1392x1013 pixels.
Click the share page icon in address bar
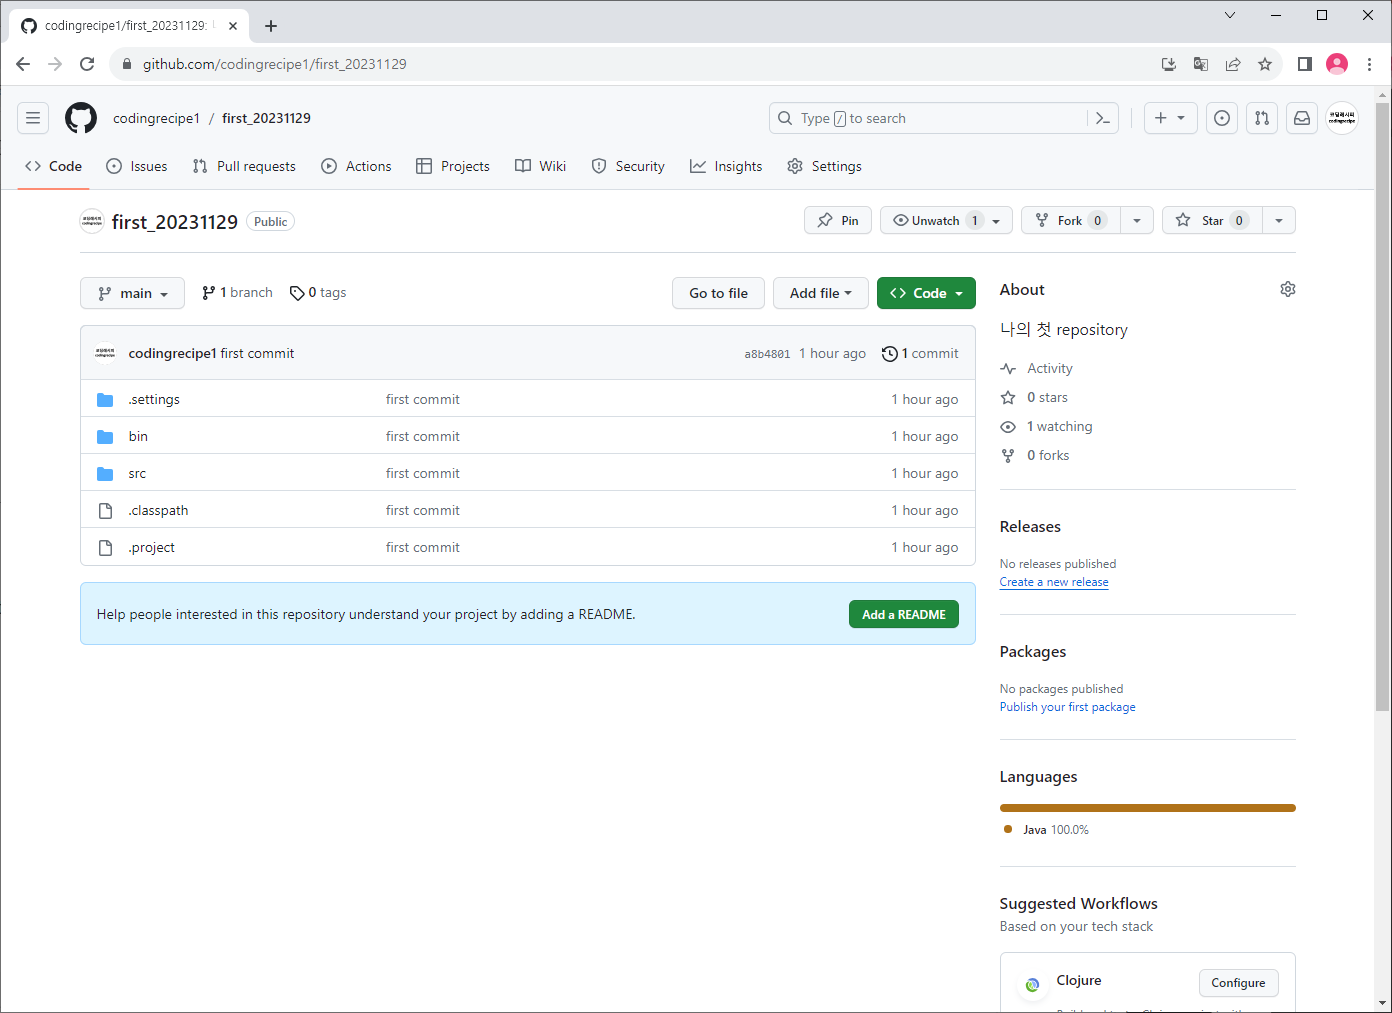click(1233, 64)
